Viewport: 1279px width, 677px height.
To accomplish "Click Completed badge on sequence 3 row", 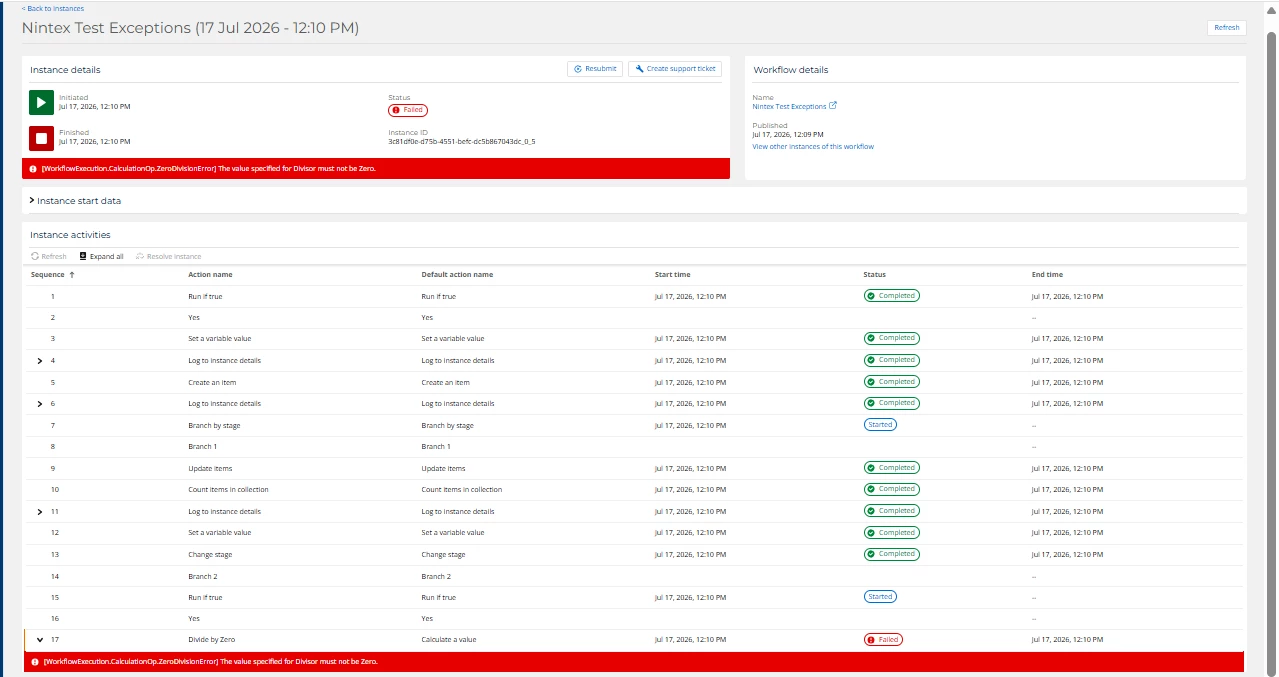I will click(x=891, y=338).
